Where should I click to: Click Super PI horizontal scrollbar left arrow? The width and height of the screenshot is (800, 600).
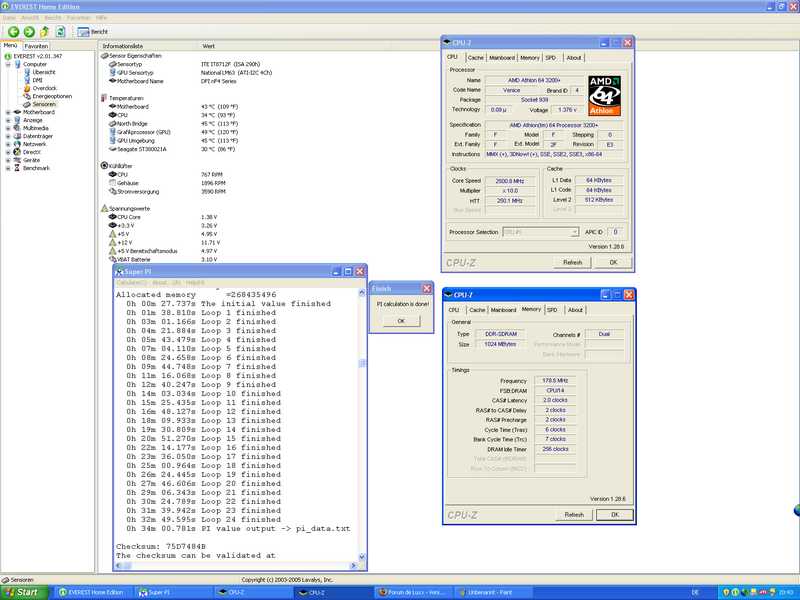pyautogui.click(x=118, y=566)
